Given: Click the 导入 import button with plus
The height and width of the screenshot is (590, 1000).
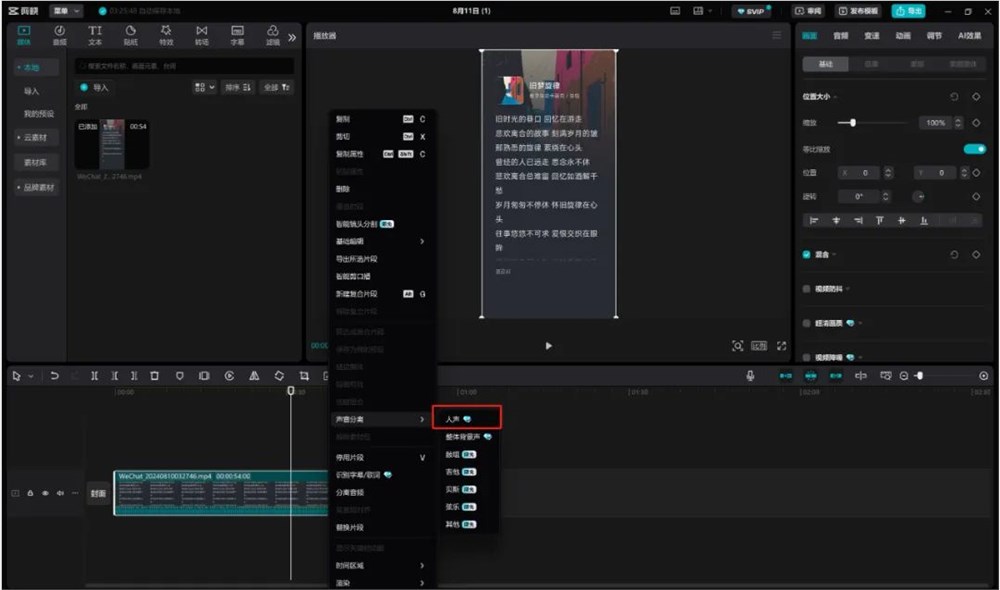Looking at the screenshot, I should pos(94,87).
